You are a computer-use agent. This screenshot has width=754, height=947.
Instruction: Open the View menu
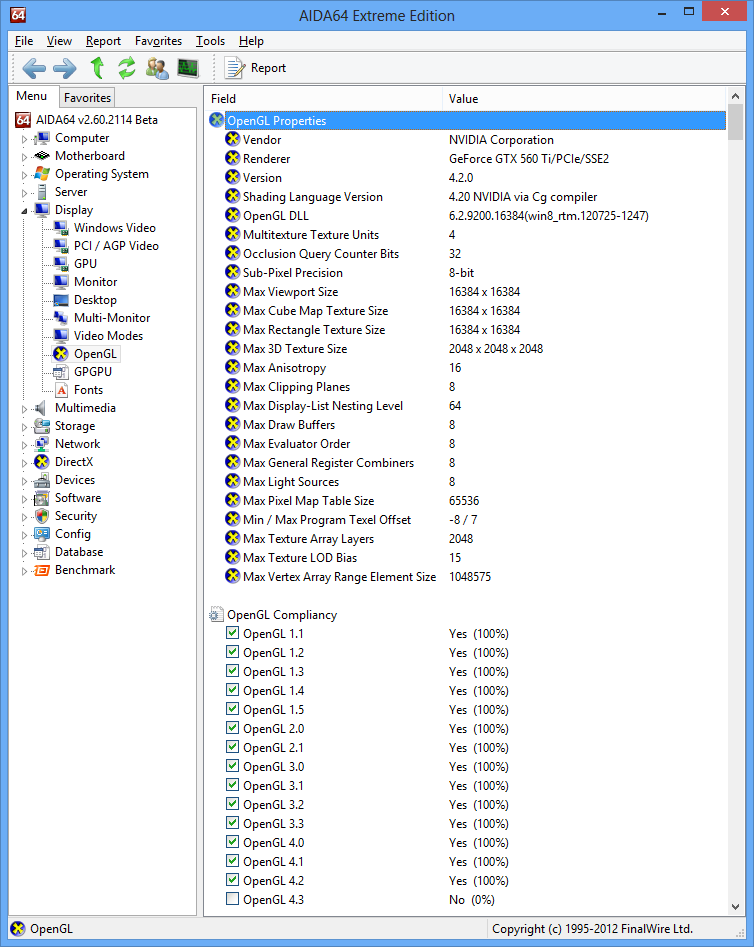pos(59,41)
